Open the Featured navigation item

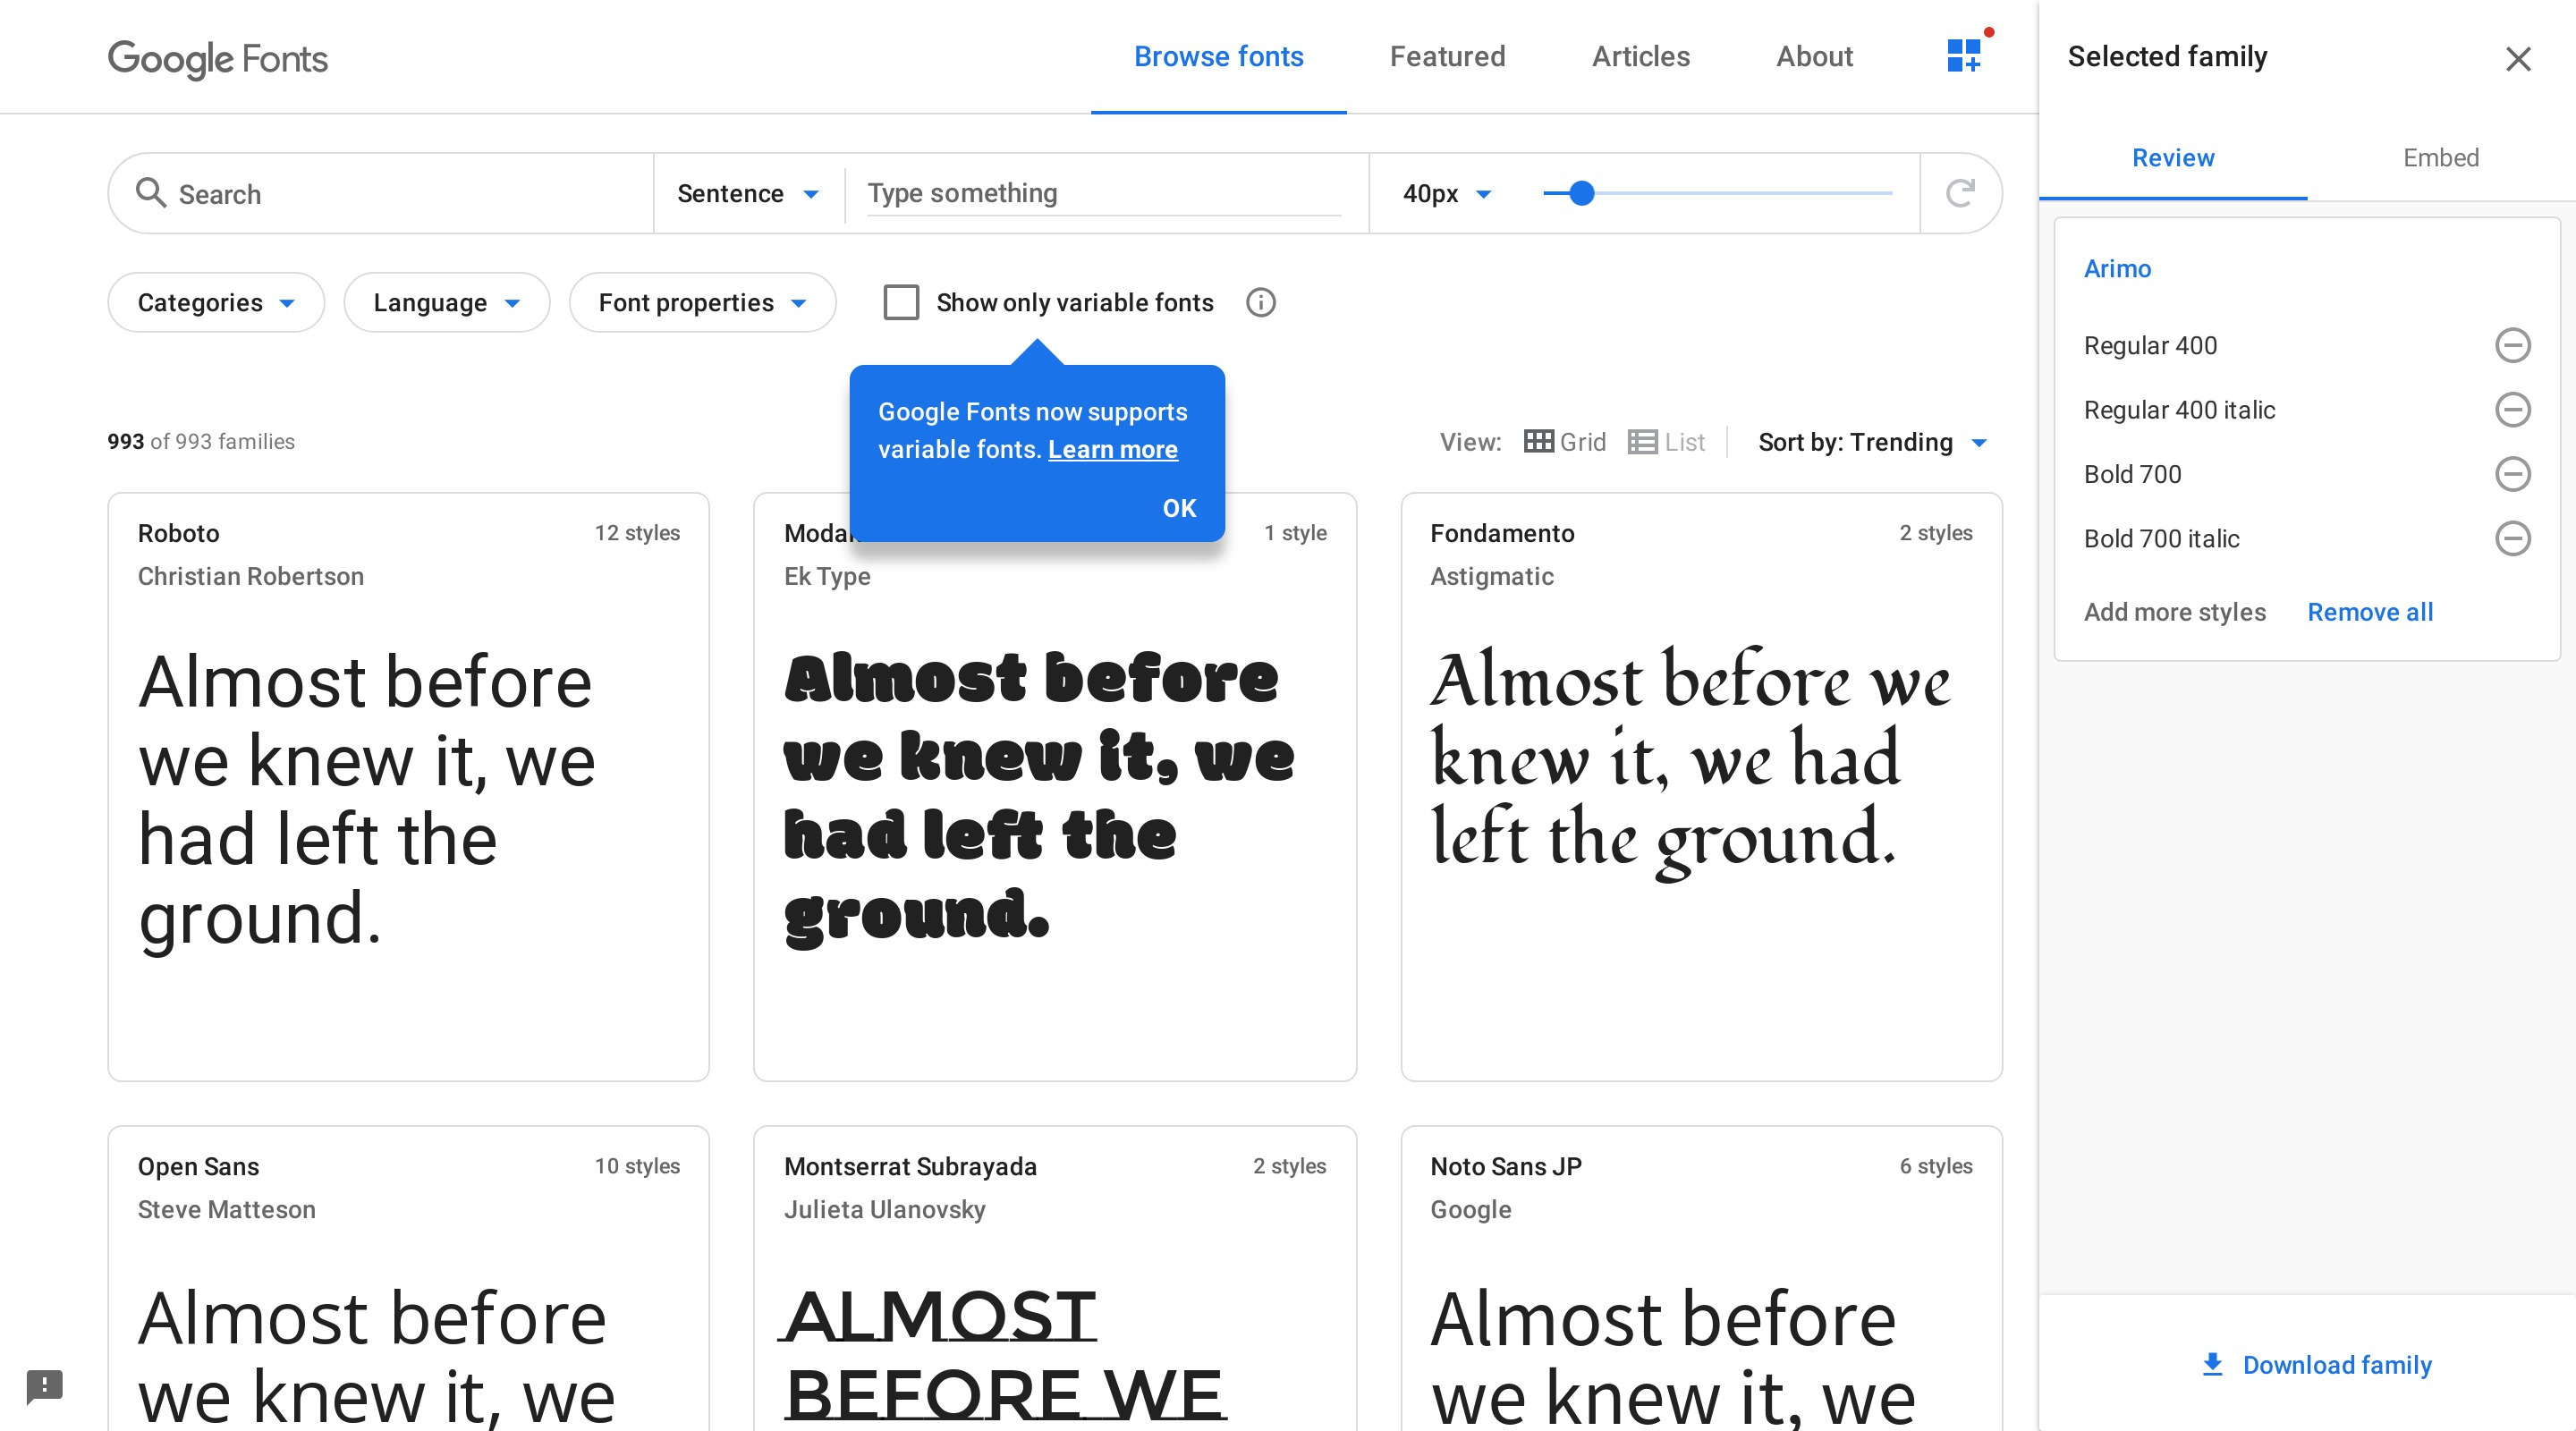coord(1447,56)
